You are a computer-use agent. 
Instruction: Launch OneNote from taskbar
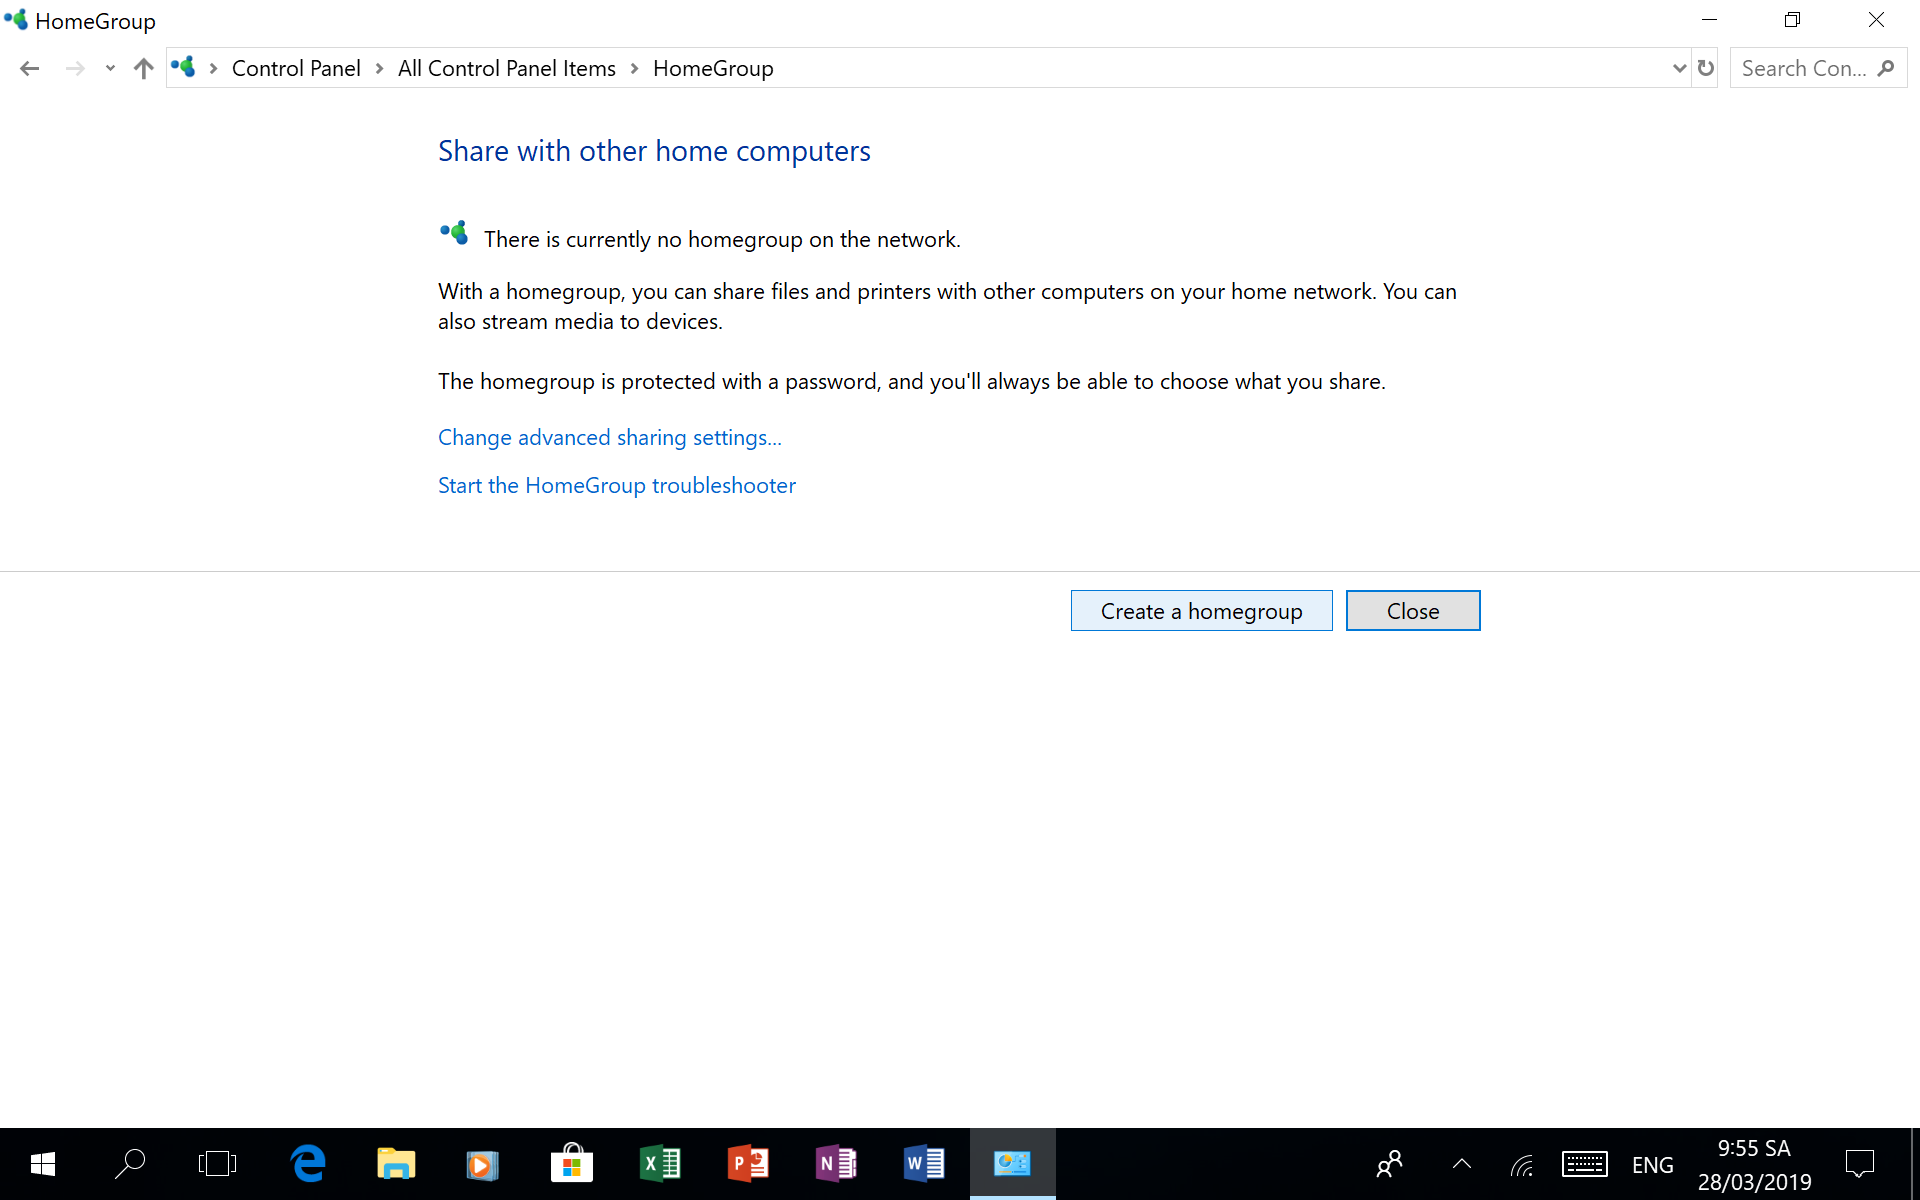tap(836, 1164)
